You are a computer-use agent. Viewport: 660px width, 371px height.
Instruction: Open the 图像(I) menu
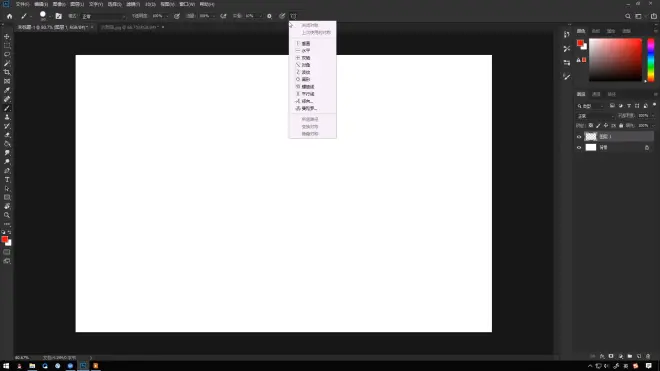[x=59, y=4]
